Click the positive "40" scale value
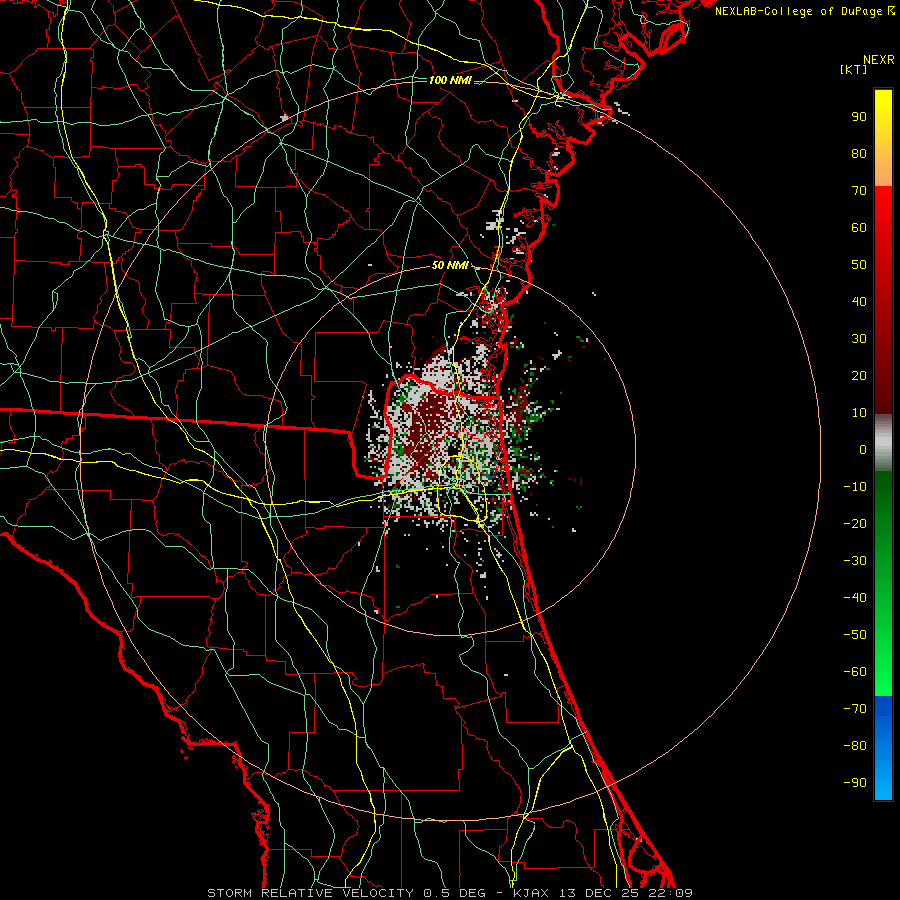 [x=859, y=302]
